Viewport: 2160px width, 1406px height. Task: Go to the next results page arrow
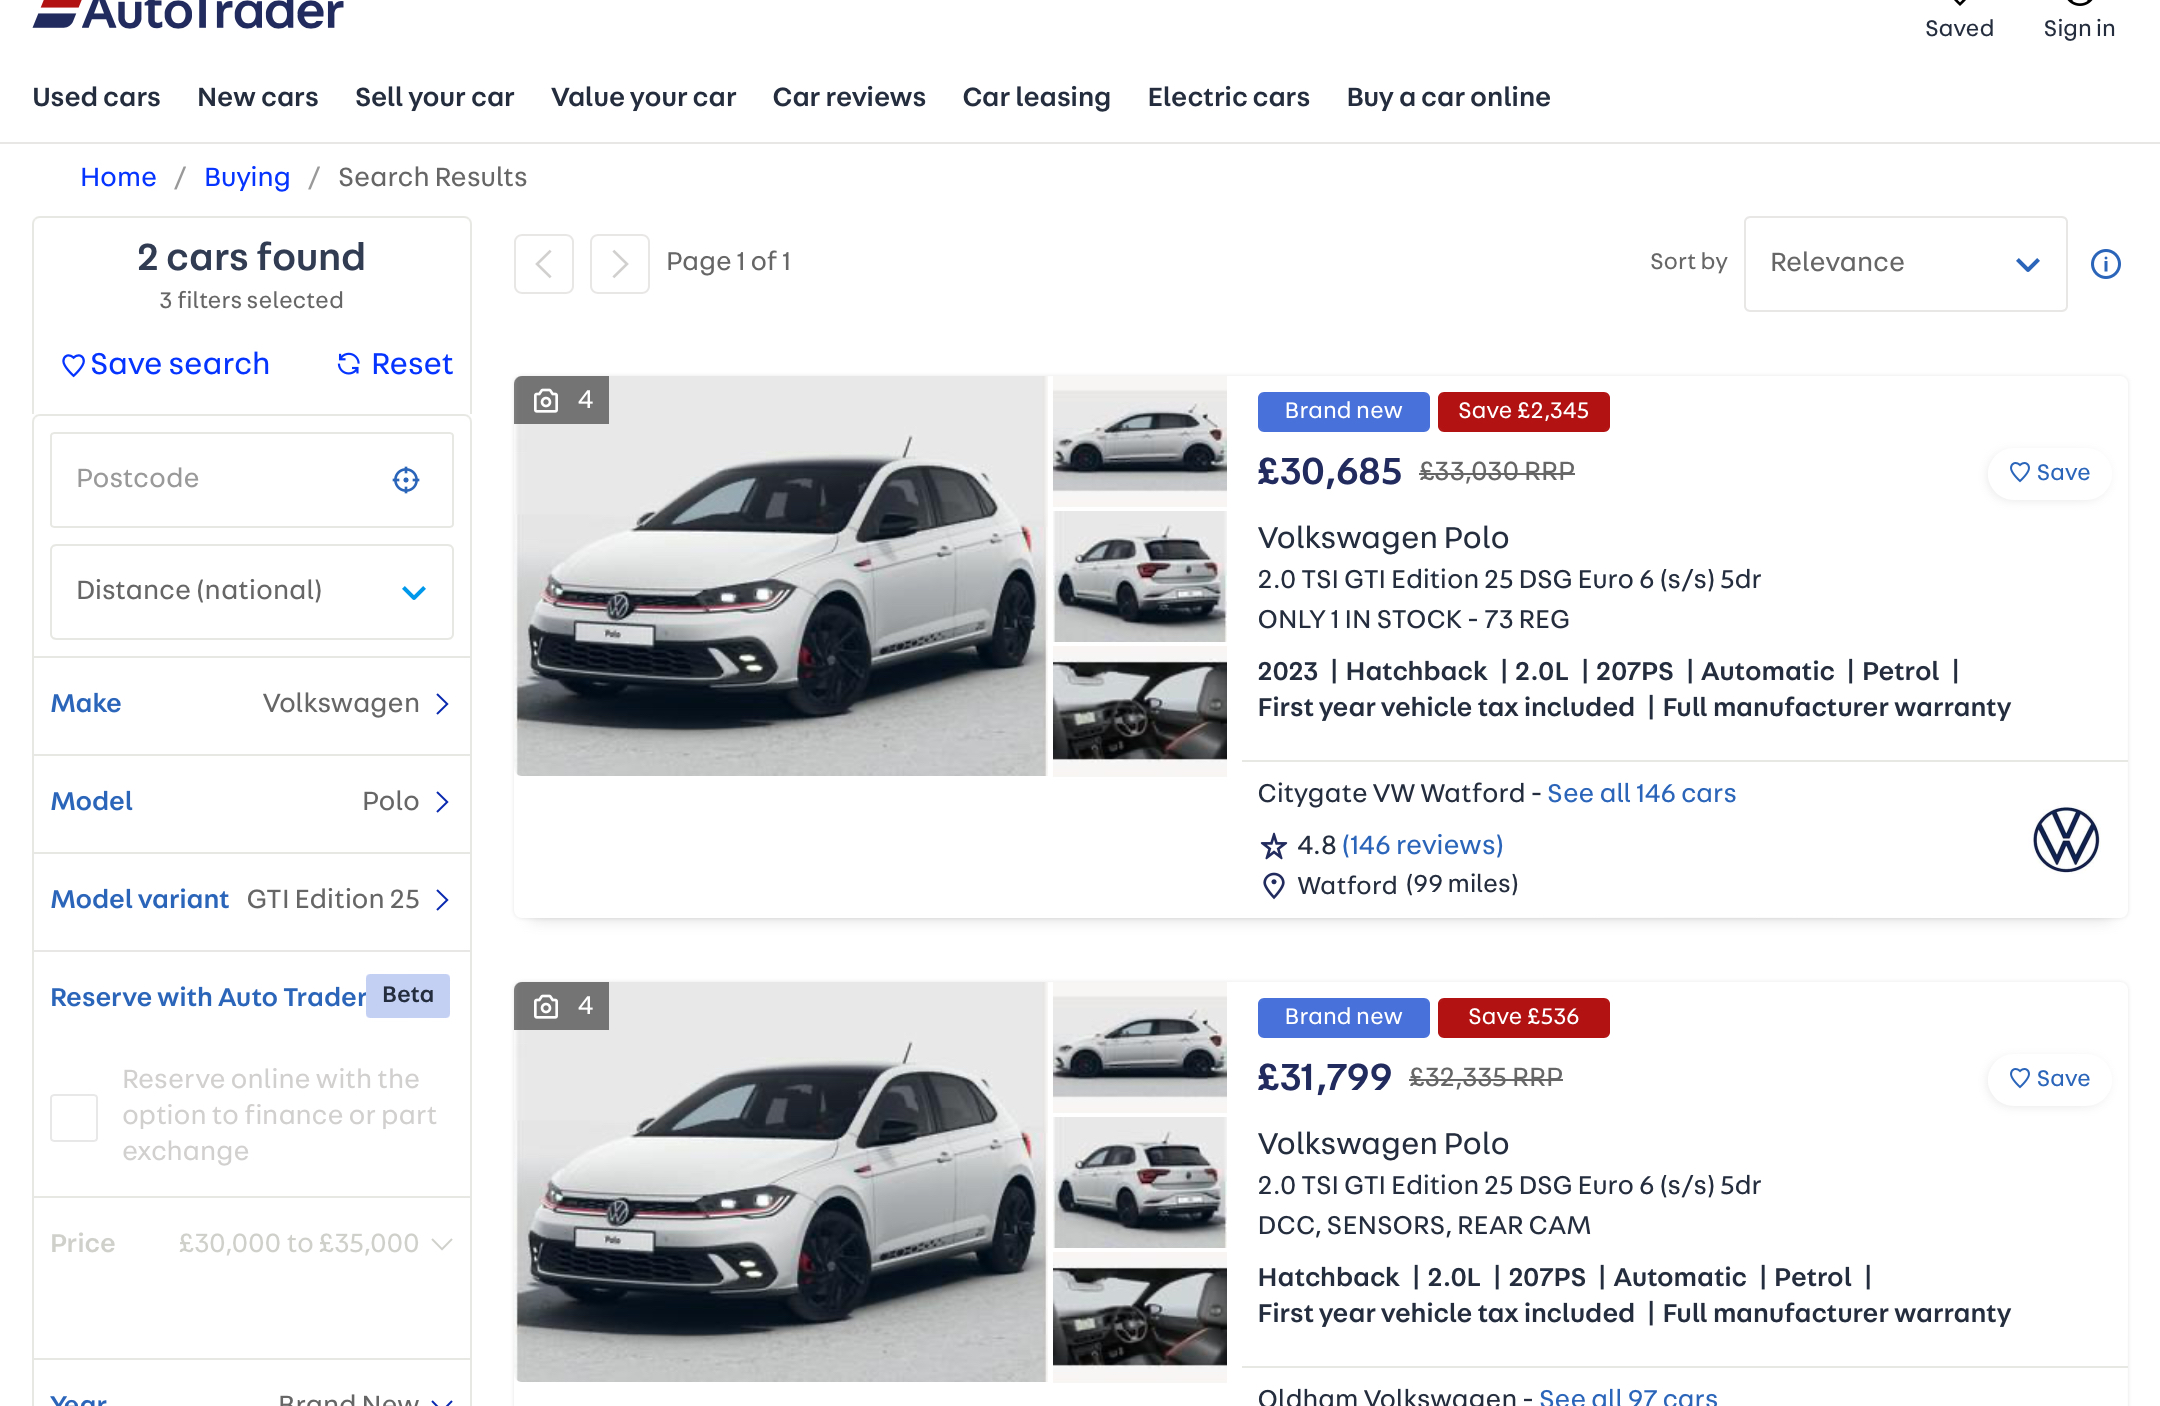tap(620, 264)
